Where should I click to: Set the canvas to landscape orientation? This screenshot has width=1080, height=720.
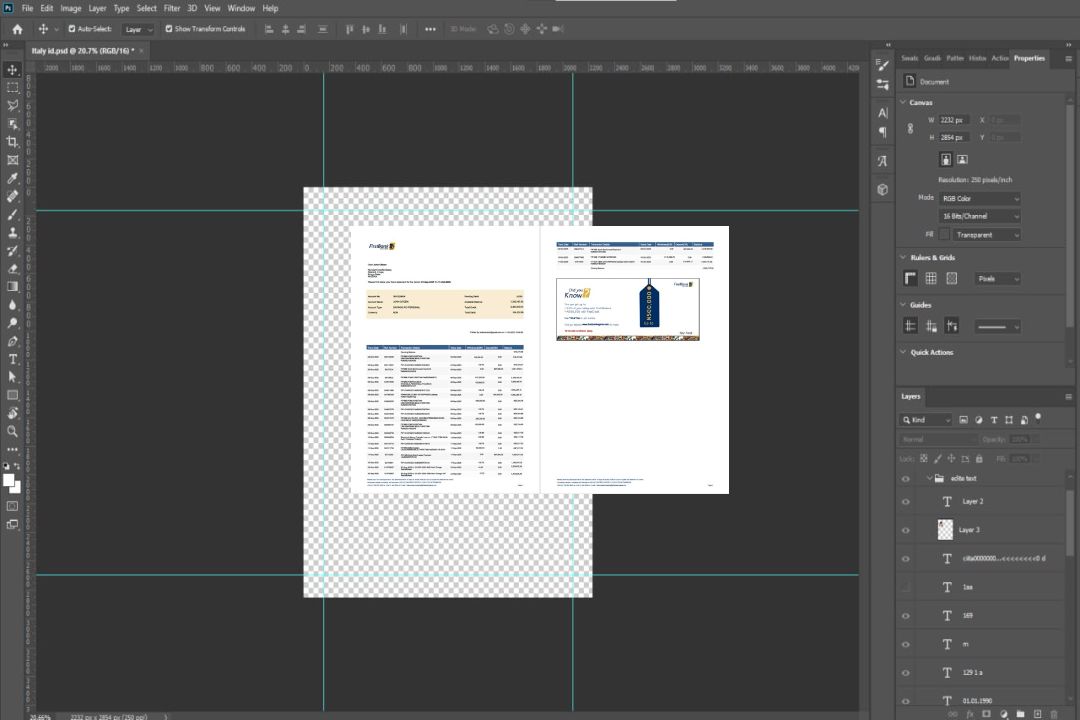(x=962, y=159)
